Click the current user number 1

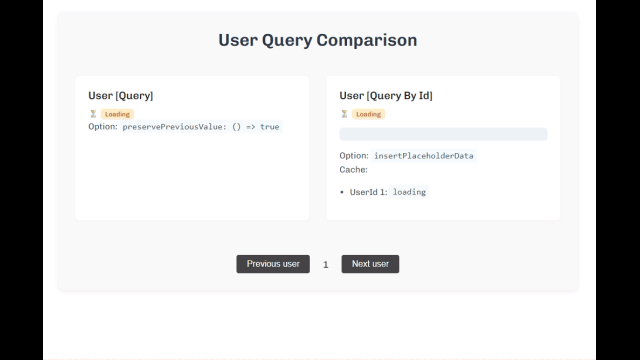(325, 265)
